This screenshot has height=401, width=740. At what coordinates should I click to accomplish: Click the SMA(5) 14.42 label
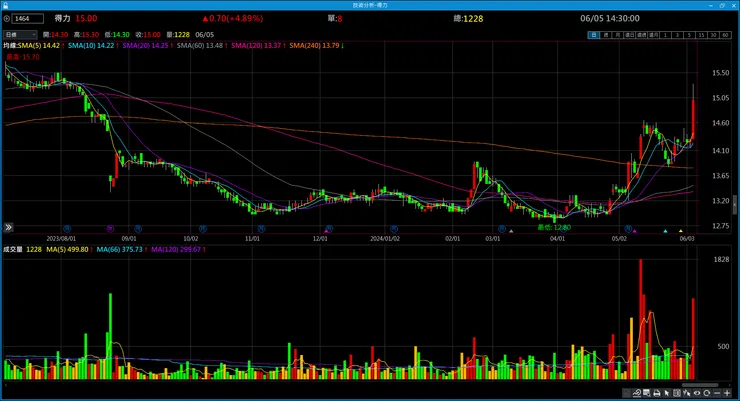tap(39, 45)
